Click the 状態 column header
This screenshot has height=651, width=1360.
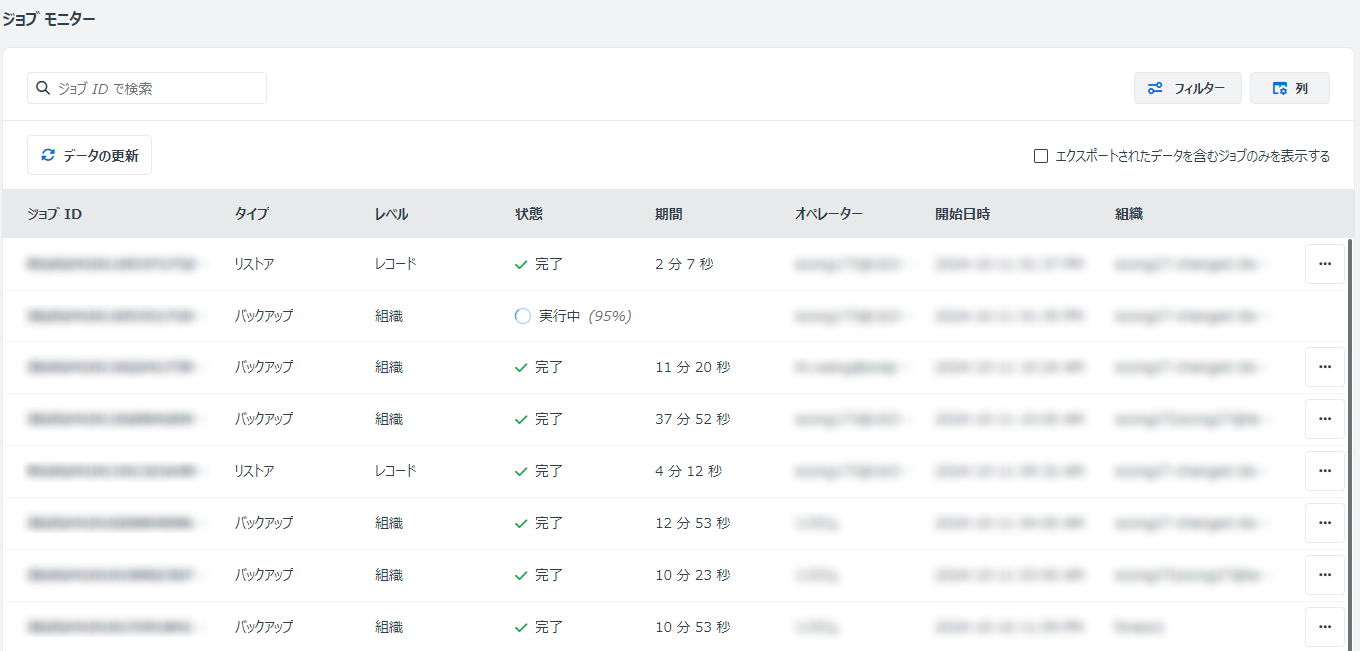tap(529, 214)
